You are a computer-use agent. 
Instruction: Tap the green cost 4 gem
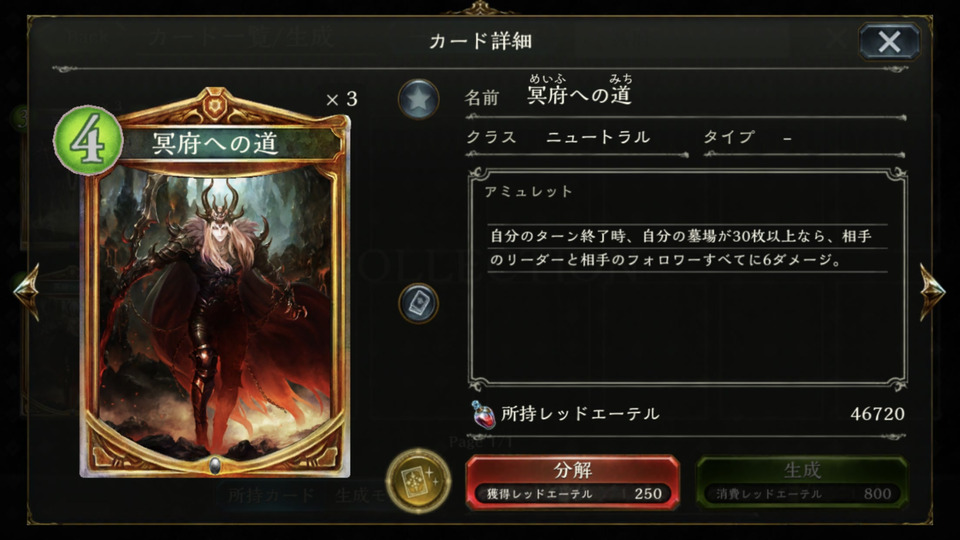88,141
